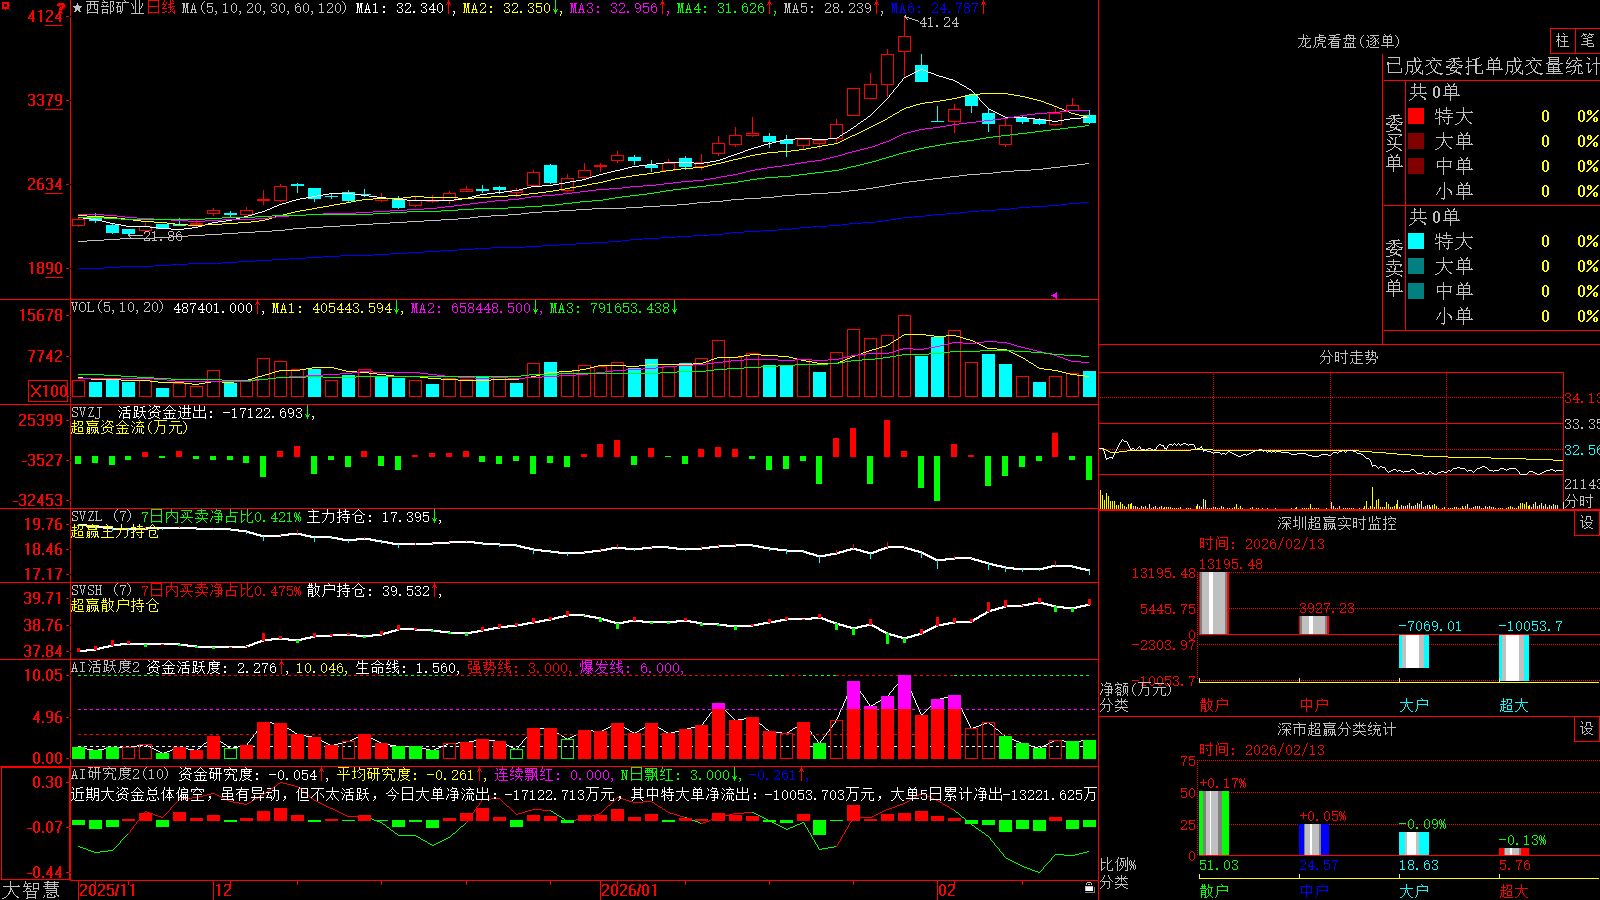Image resolution: width=1600 pixels, height=900 pixels.
Task: Open 设 settings for 深市超赢分类统计
Action: click(1587, 729)
